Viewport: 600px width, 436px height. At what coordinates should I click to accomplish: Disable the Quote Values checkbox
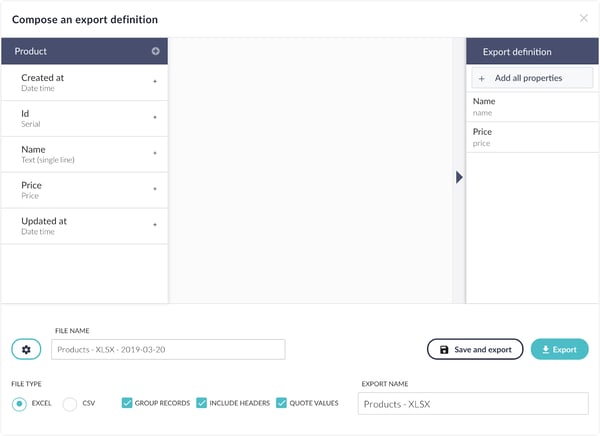[281, 403]
